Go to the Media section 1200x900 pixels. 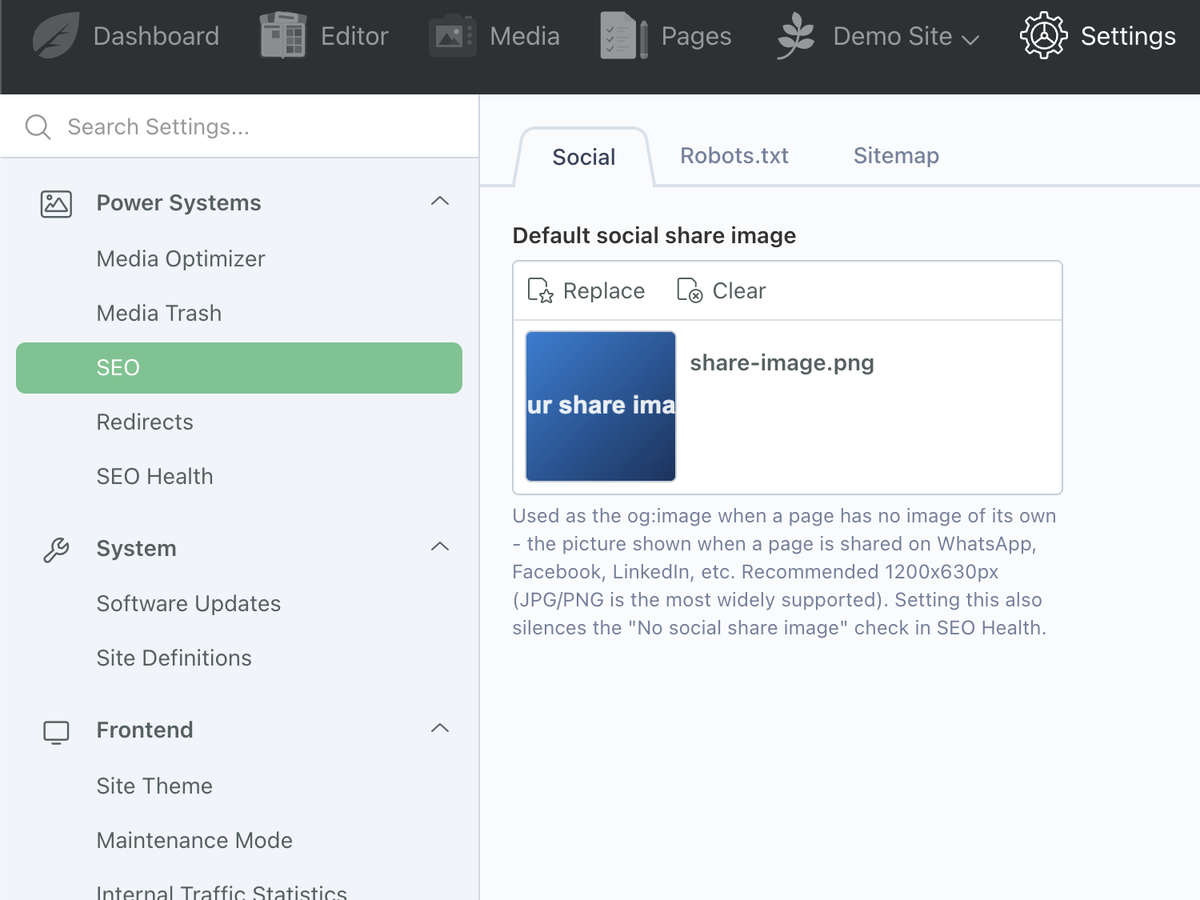pyautogui.click(x=495, y=37)
